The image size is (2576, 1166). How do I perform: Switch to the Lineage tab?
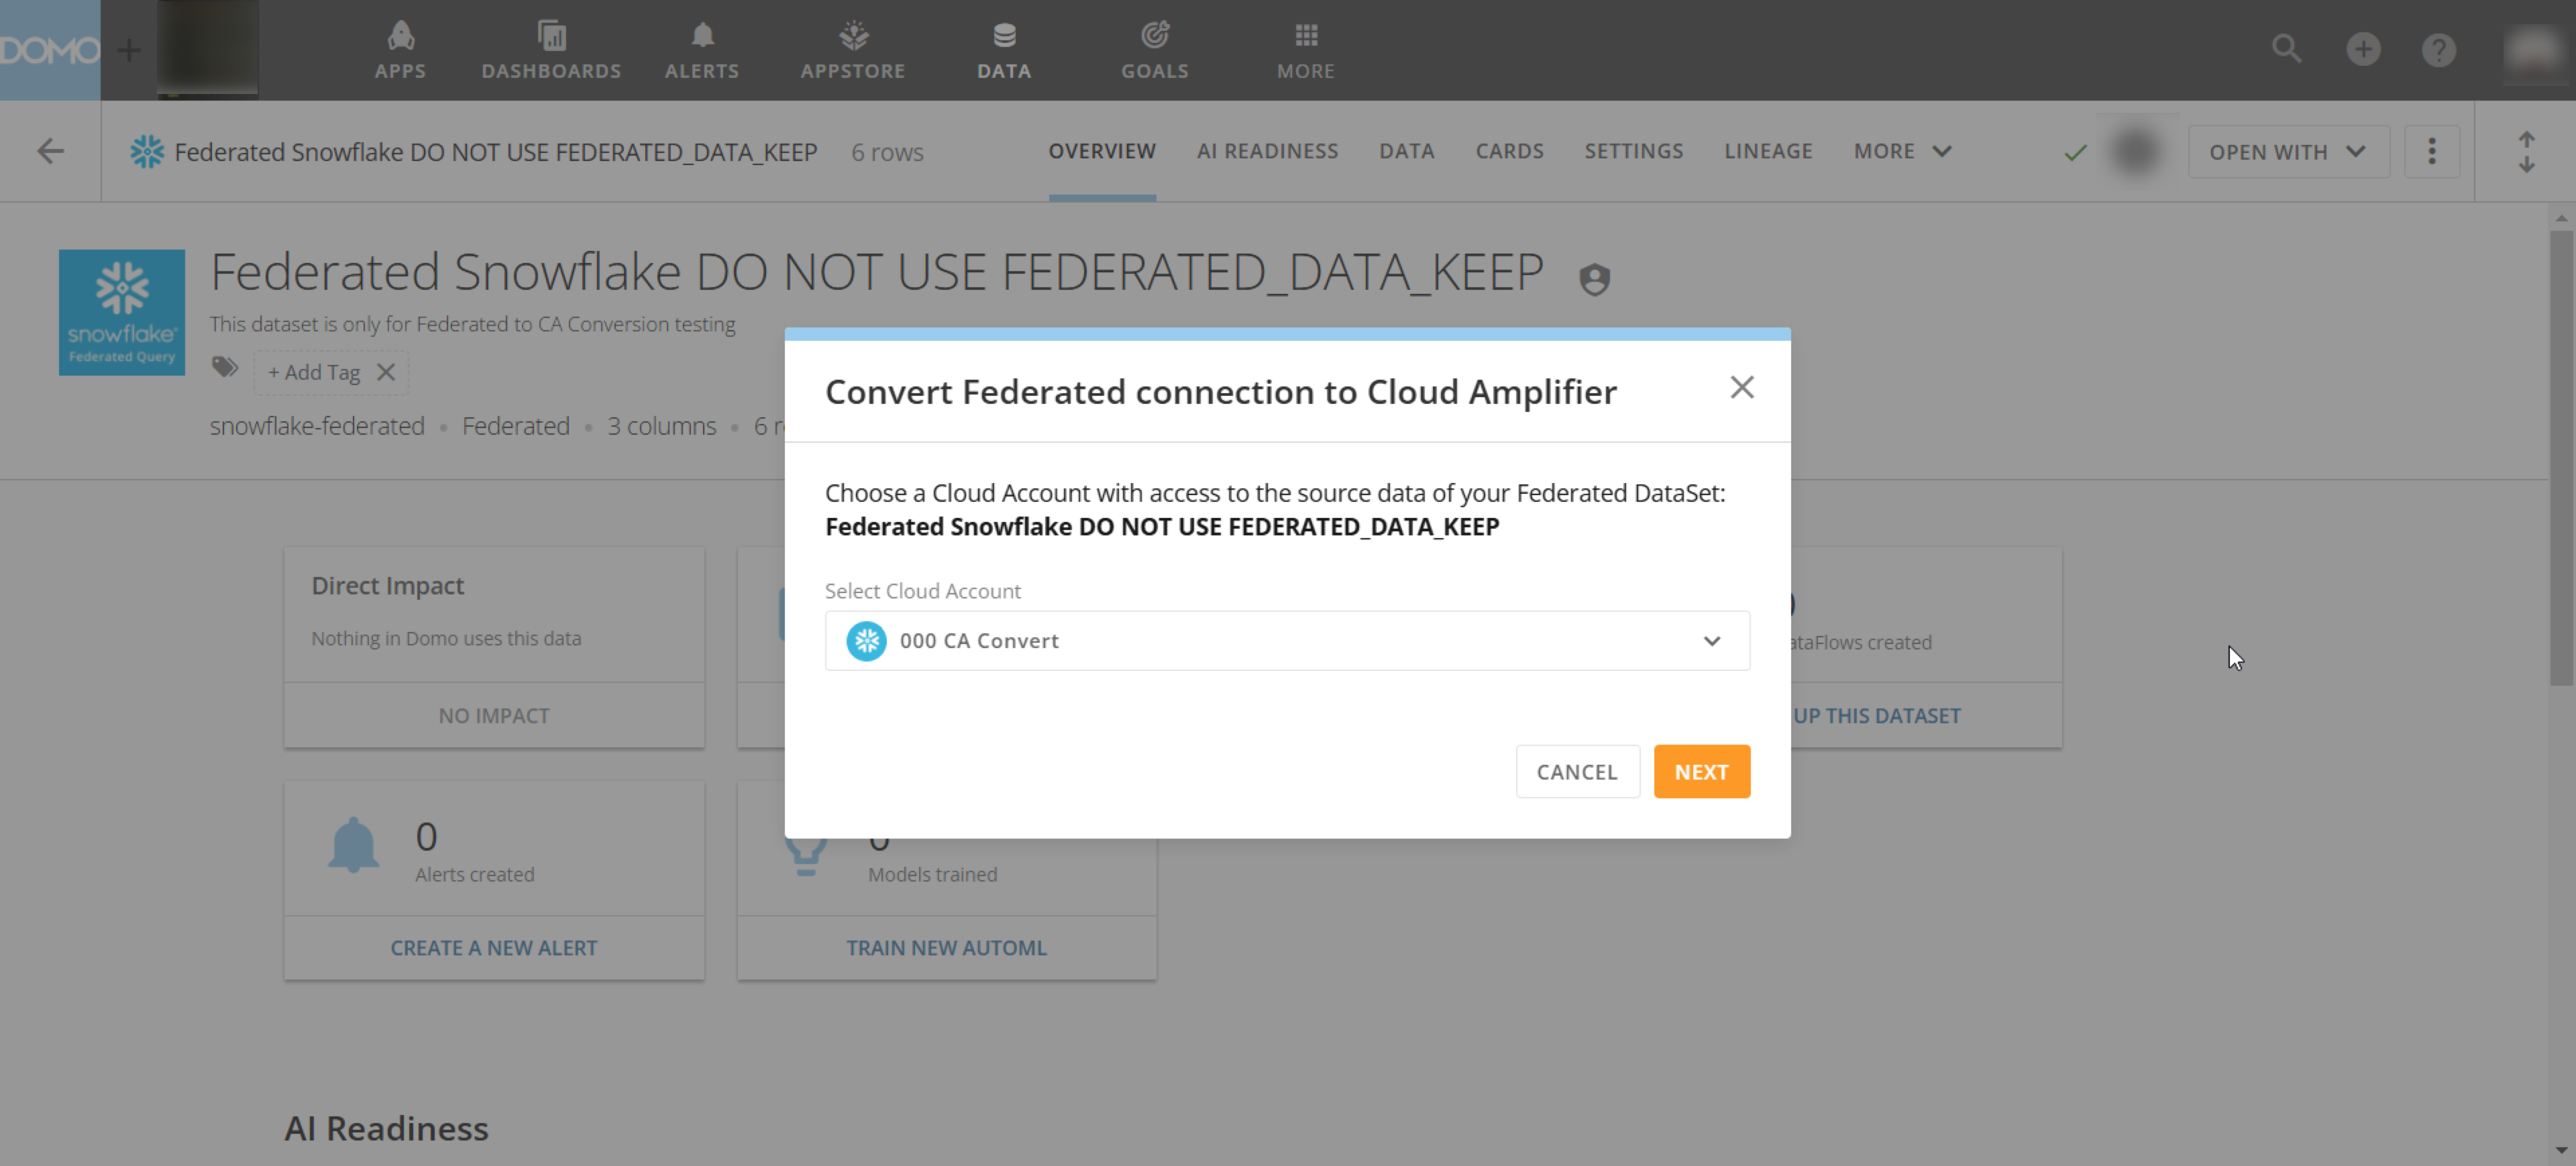click(x=1768, y=151)
